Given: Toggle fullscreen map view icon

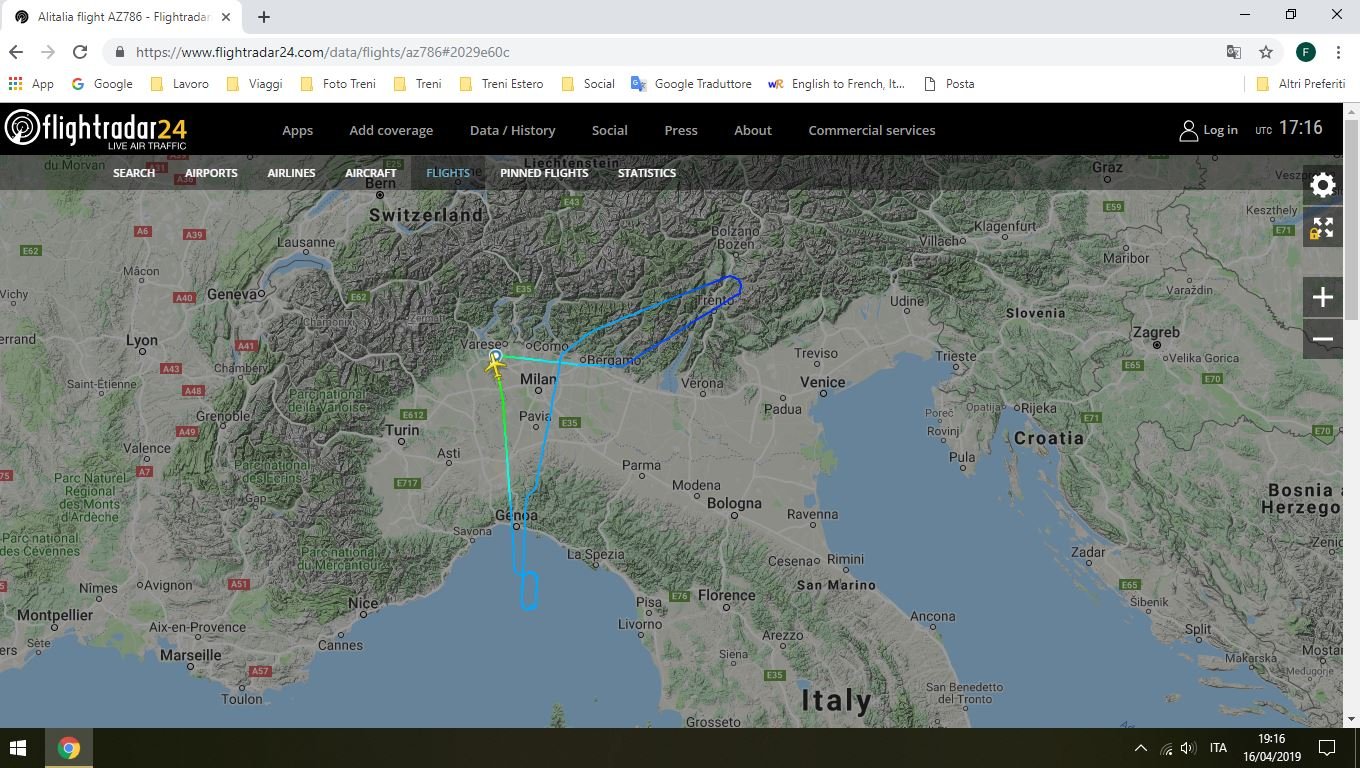Looking at the screenshot, I should 1322,229.
